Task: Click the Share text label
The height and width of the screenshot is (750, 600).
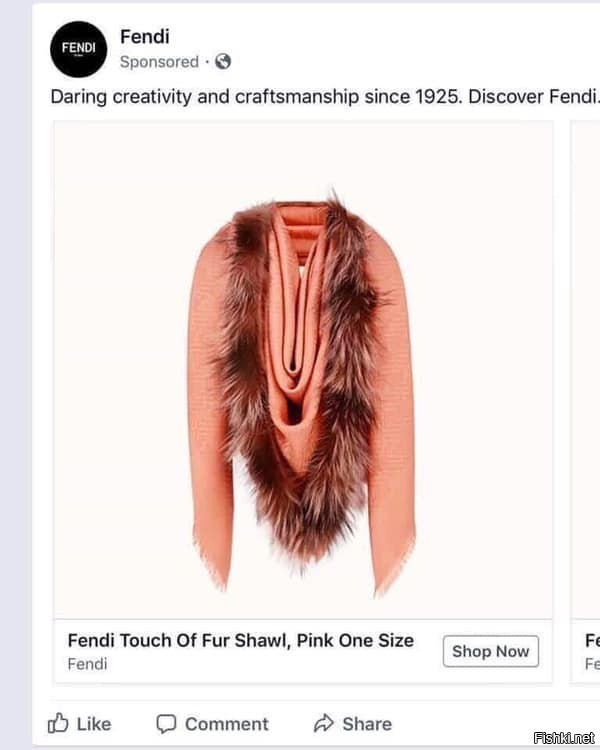Action: pyautogui.click(x=367, y=724)
